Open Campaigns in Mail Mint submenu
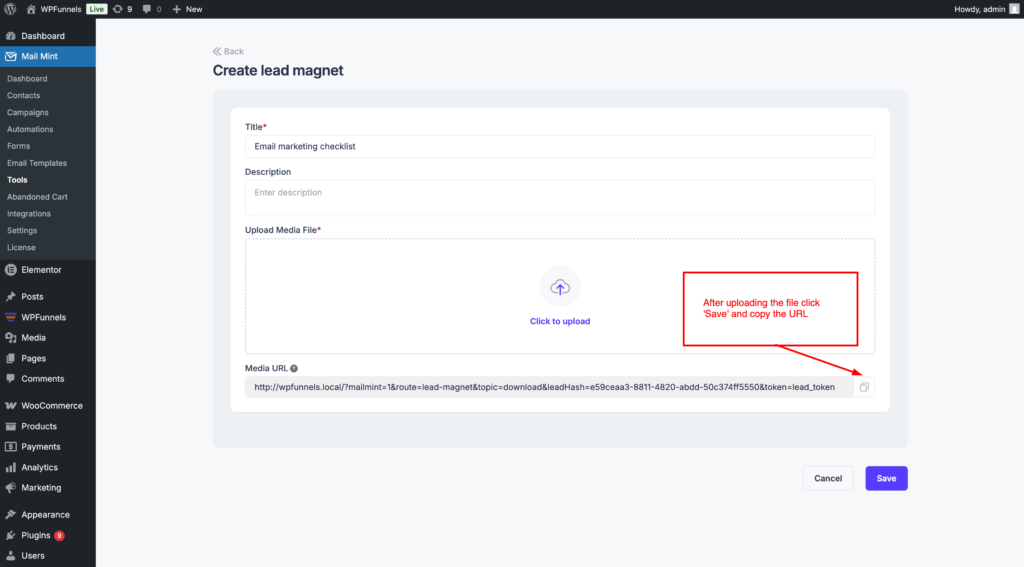This screenshot has width=1024, height=567. [27, 112]
